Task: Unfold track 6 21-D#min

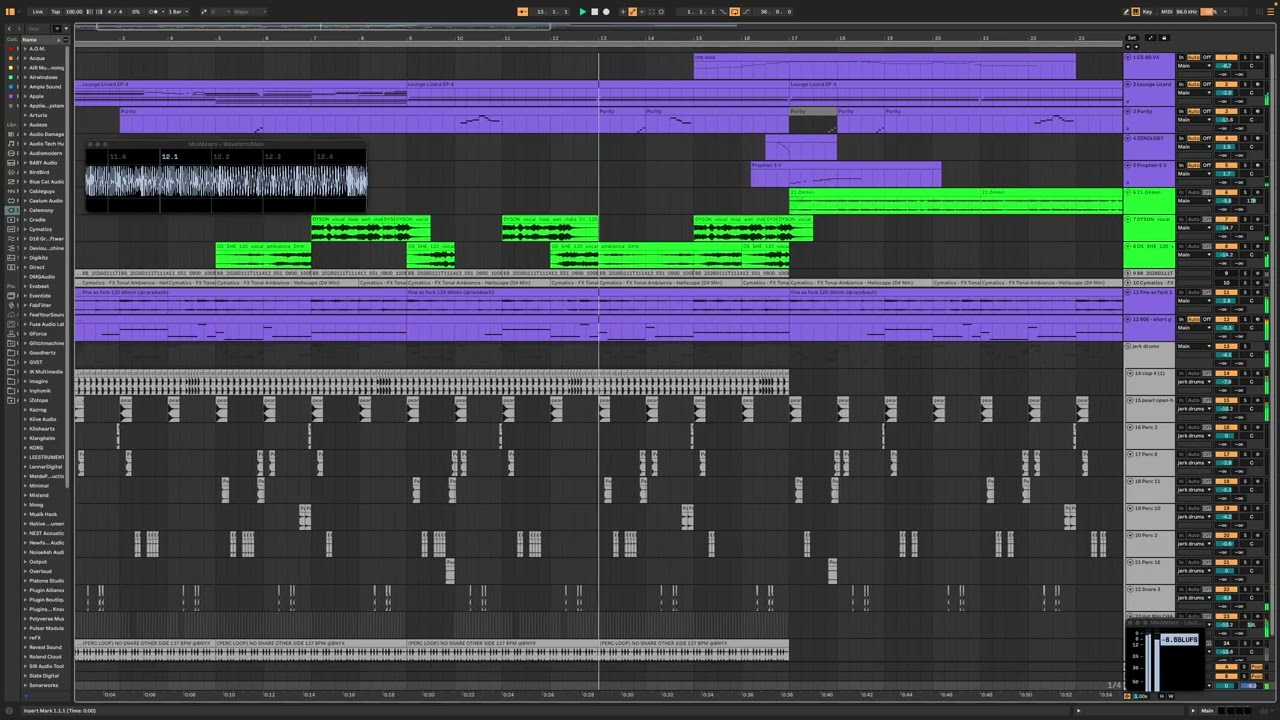Action: [x=1128, y=192]
